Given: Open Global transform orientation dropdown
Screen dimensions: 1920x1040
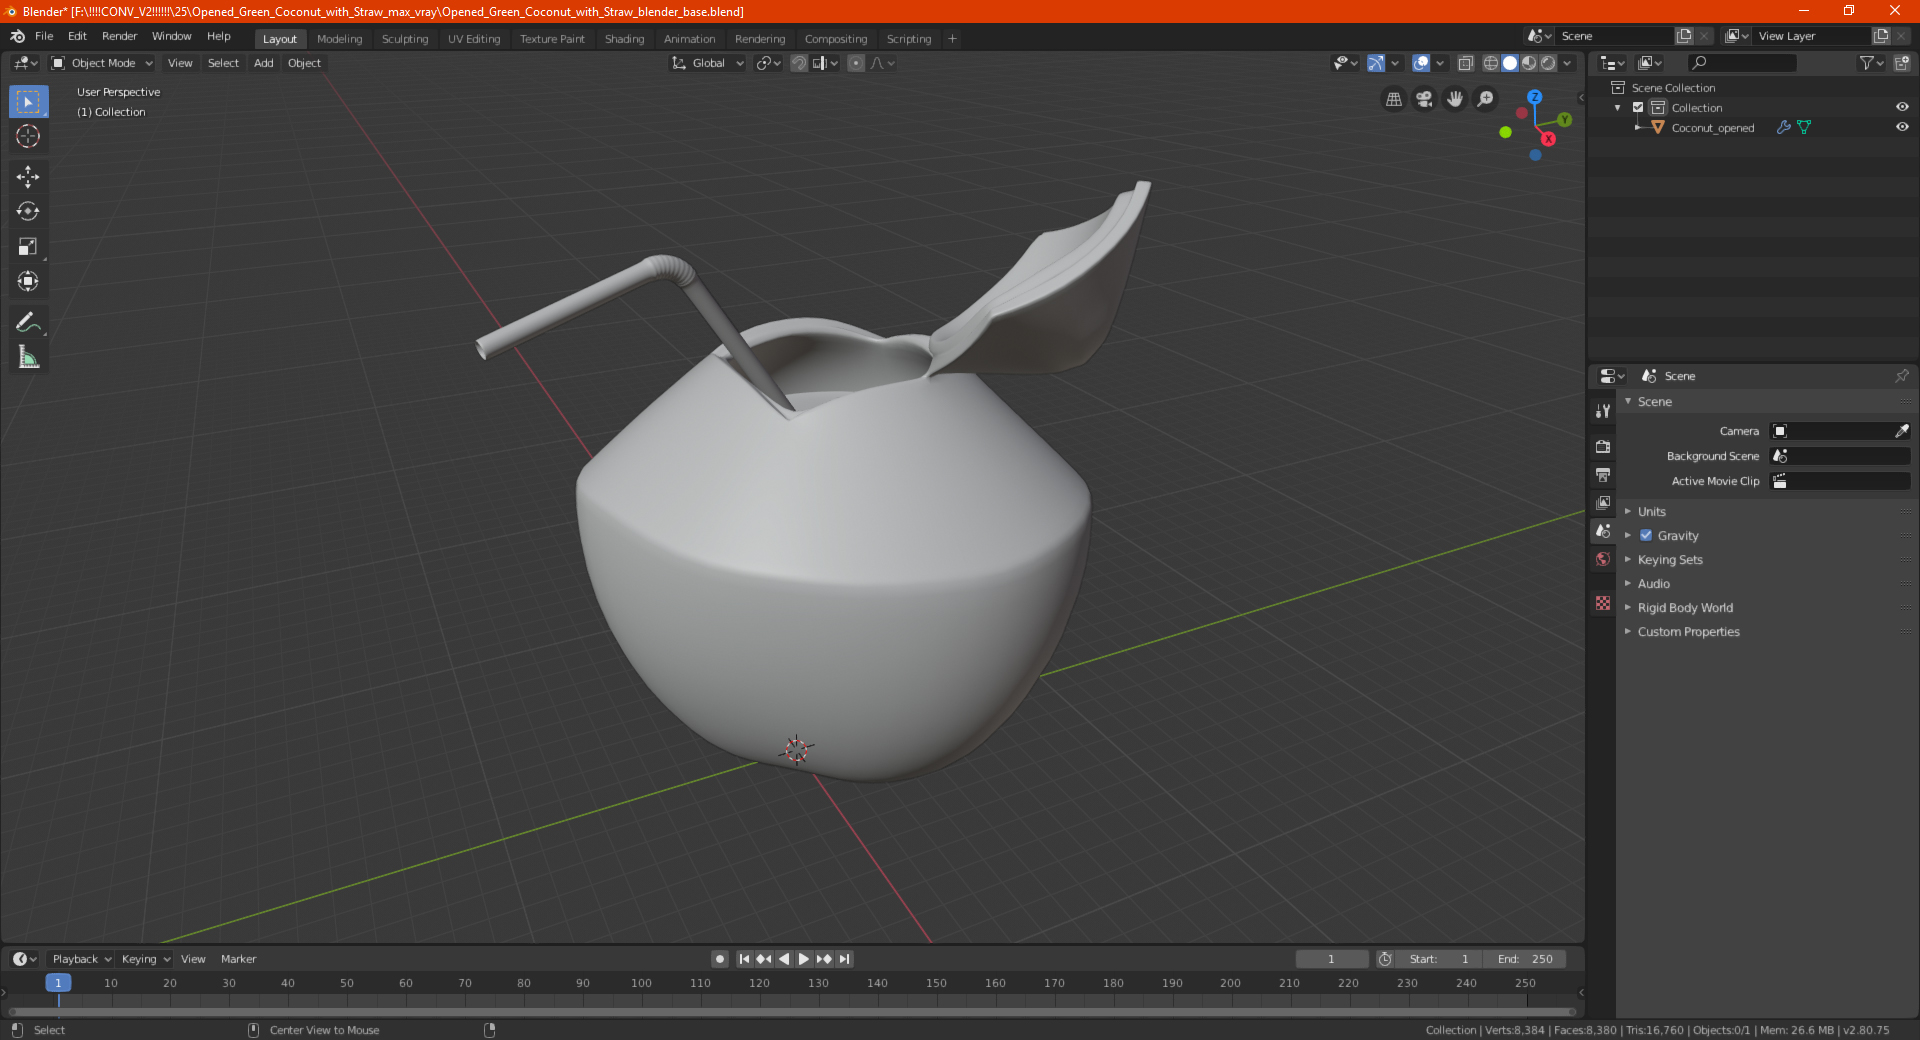Looking at the screenshot, I should tap(707, 63).
